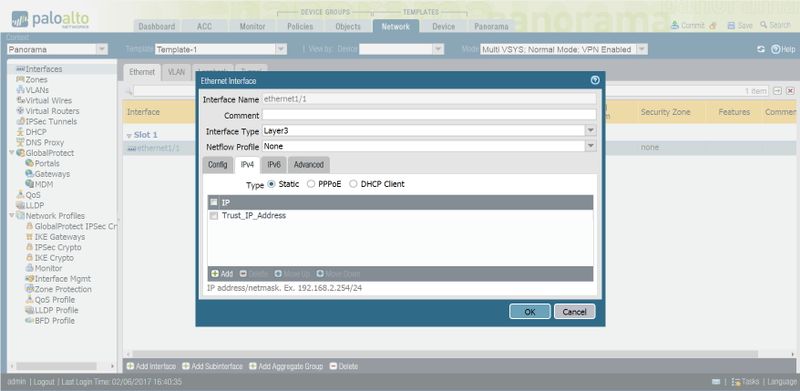Check the Trust_IP_Address checkbox
Screen dimensions: 800x391
pyautogui.click(x=214, y=216)
